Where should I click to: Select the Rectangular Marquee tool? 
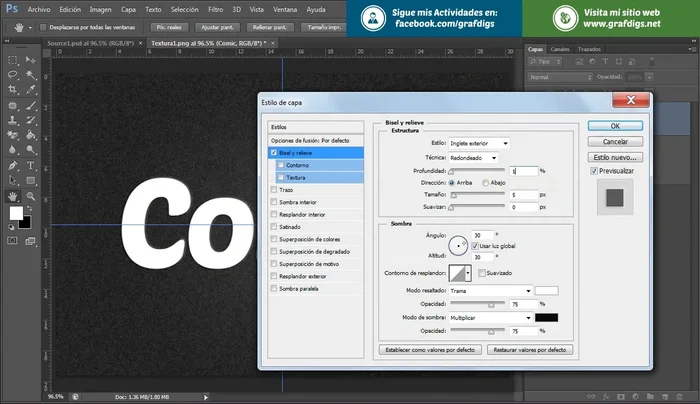coord(13,60)
